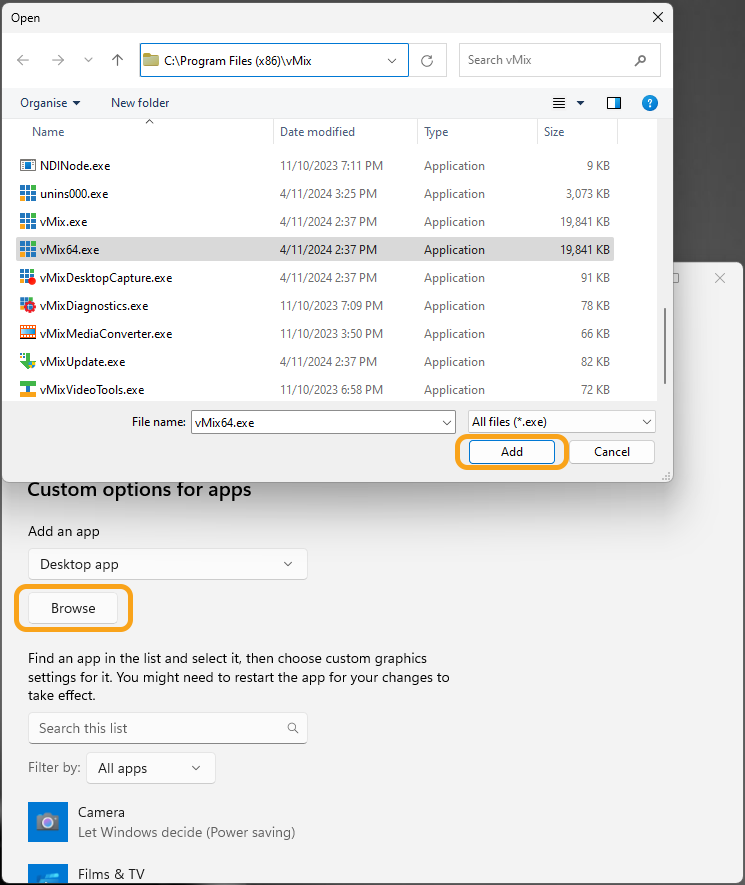The width and height of the screenshot is (745, 885).
Task: Click the vMixDiagnostics.exe file icon
Action: tap(28, 306)
